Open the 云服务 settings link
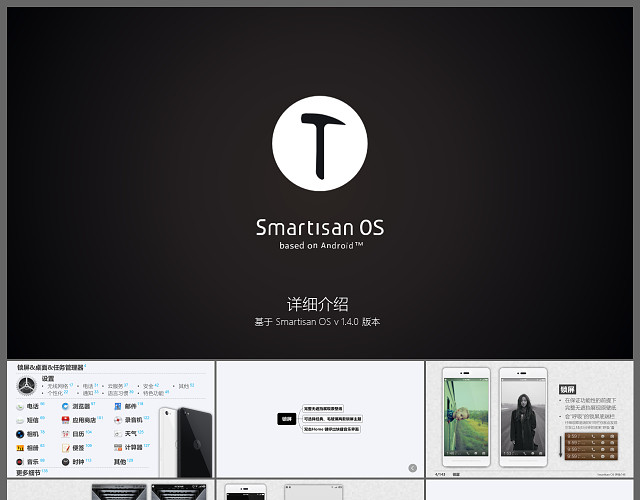This screenshot has height=500, width=640. (116, 386)
